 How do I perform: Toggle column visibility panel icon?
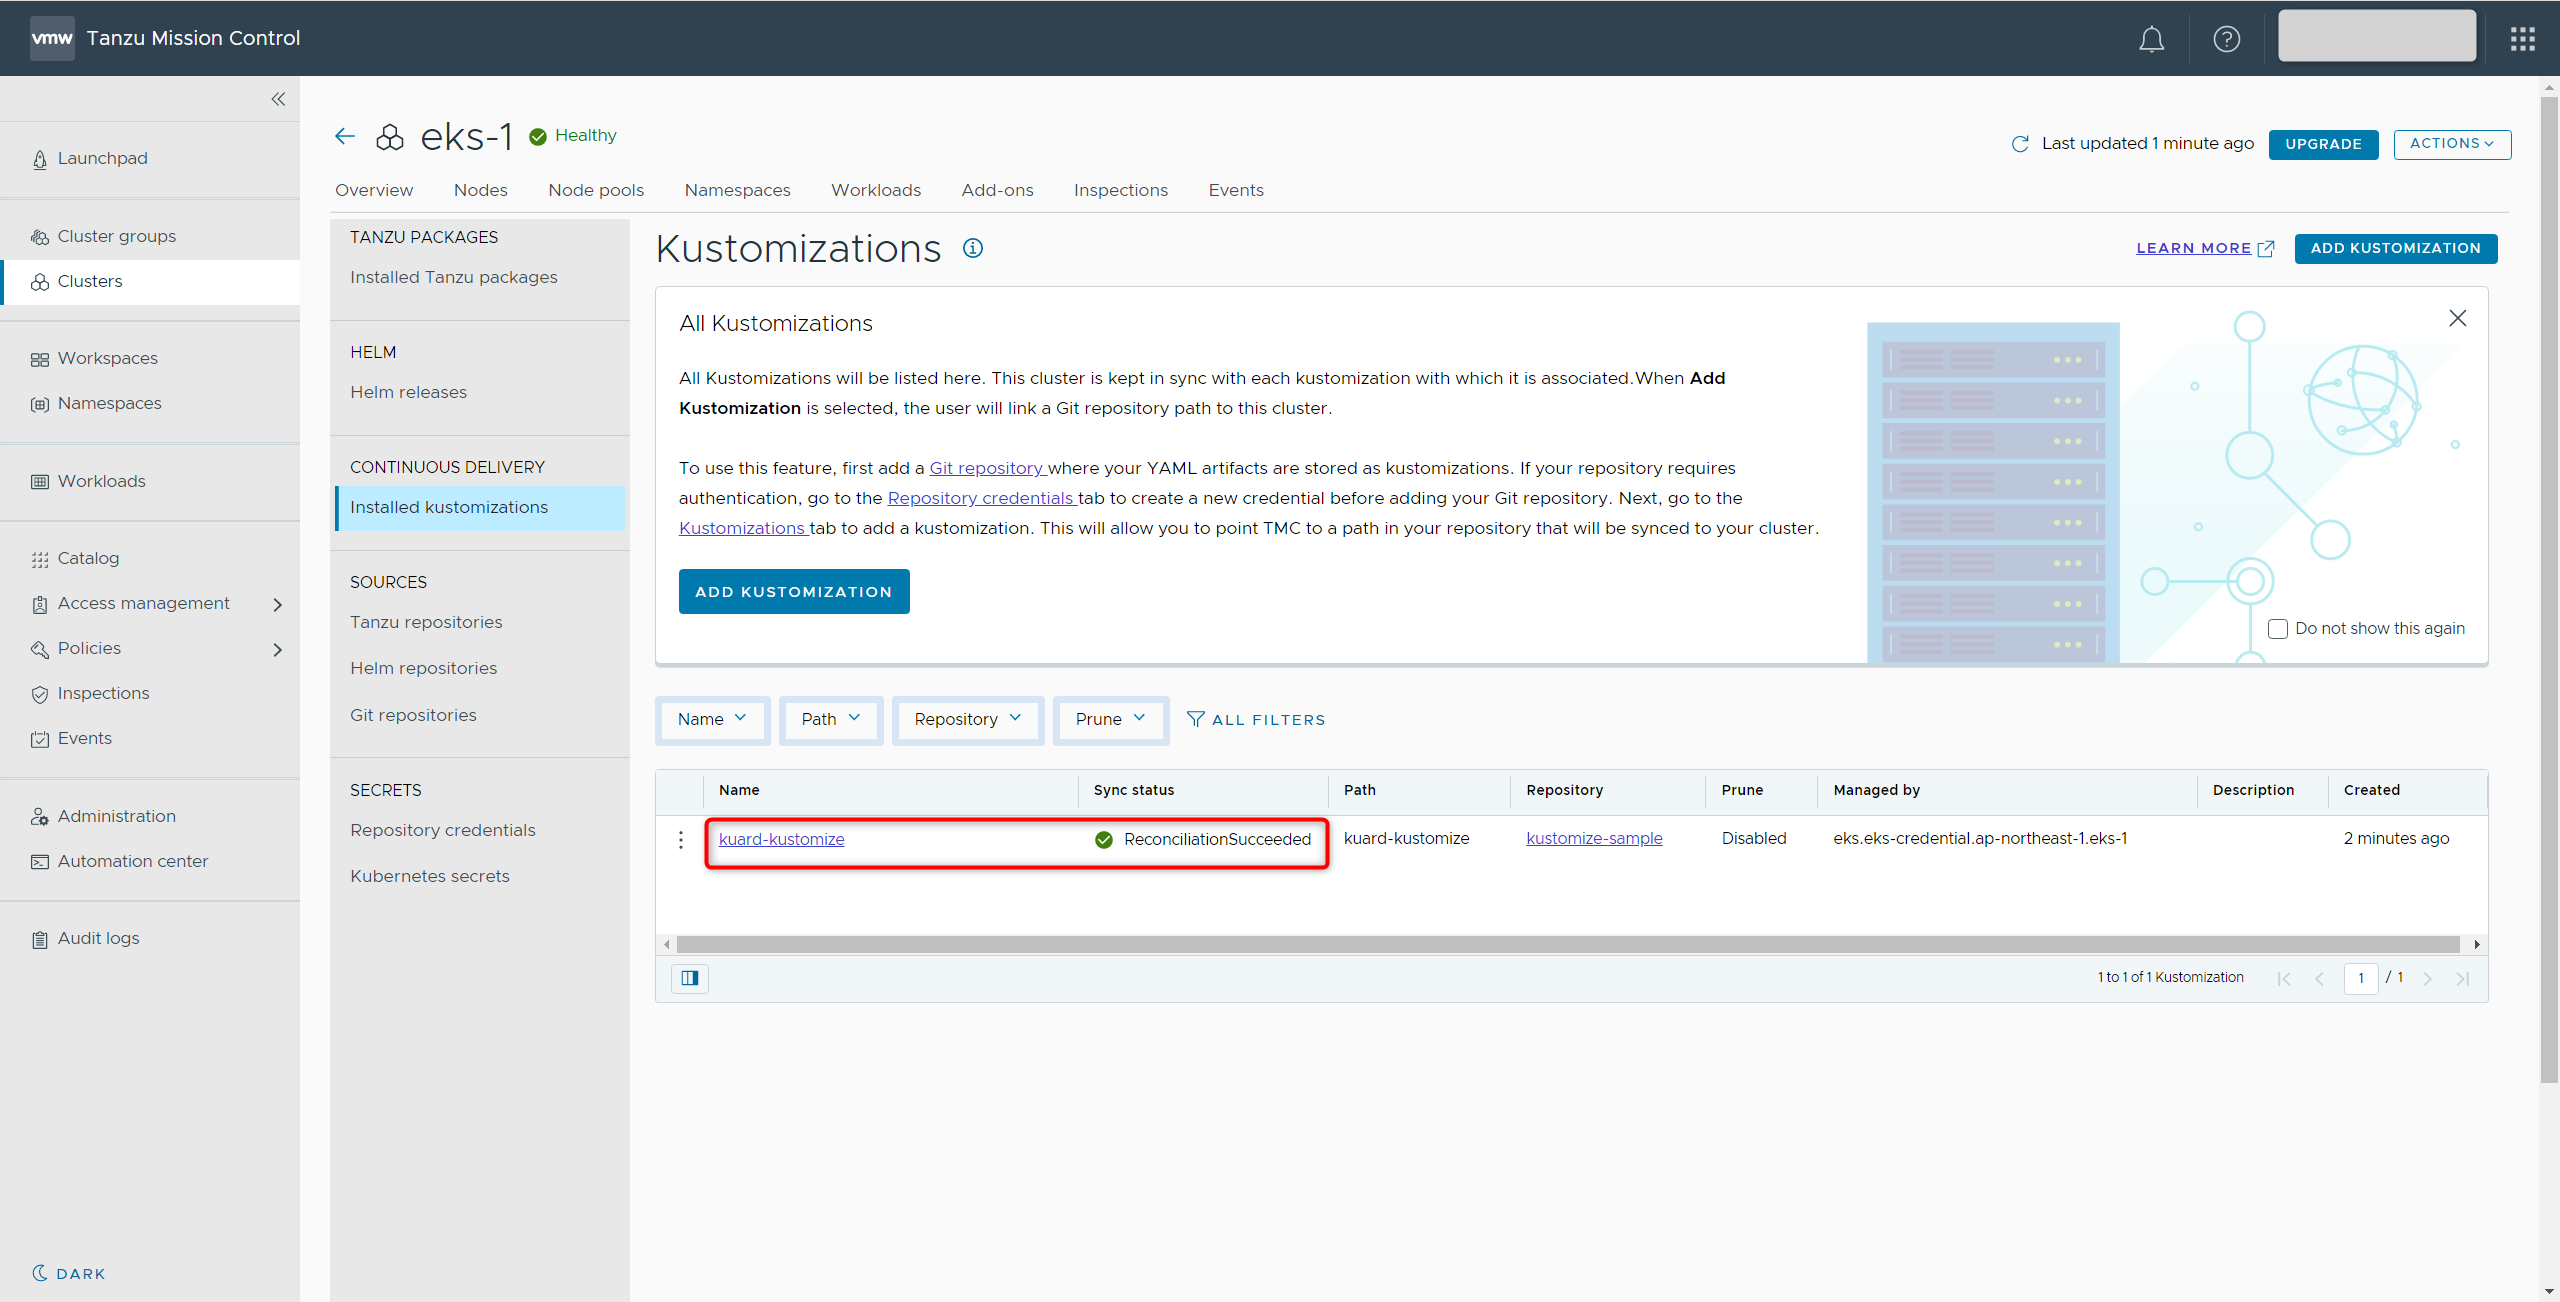(690, 978)
